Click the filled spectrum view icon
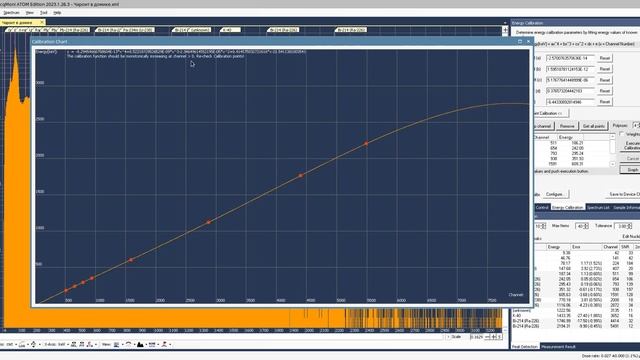Screen dimensions: 640x360 pos(140,345)
